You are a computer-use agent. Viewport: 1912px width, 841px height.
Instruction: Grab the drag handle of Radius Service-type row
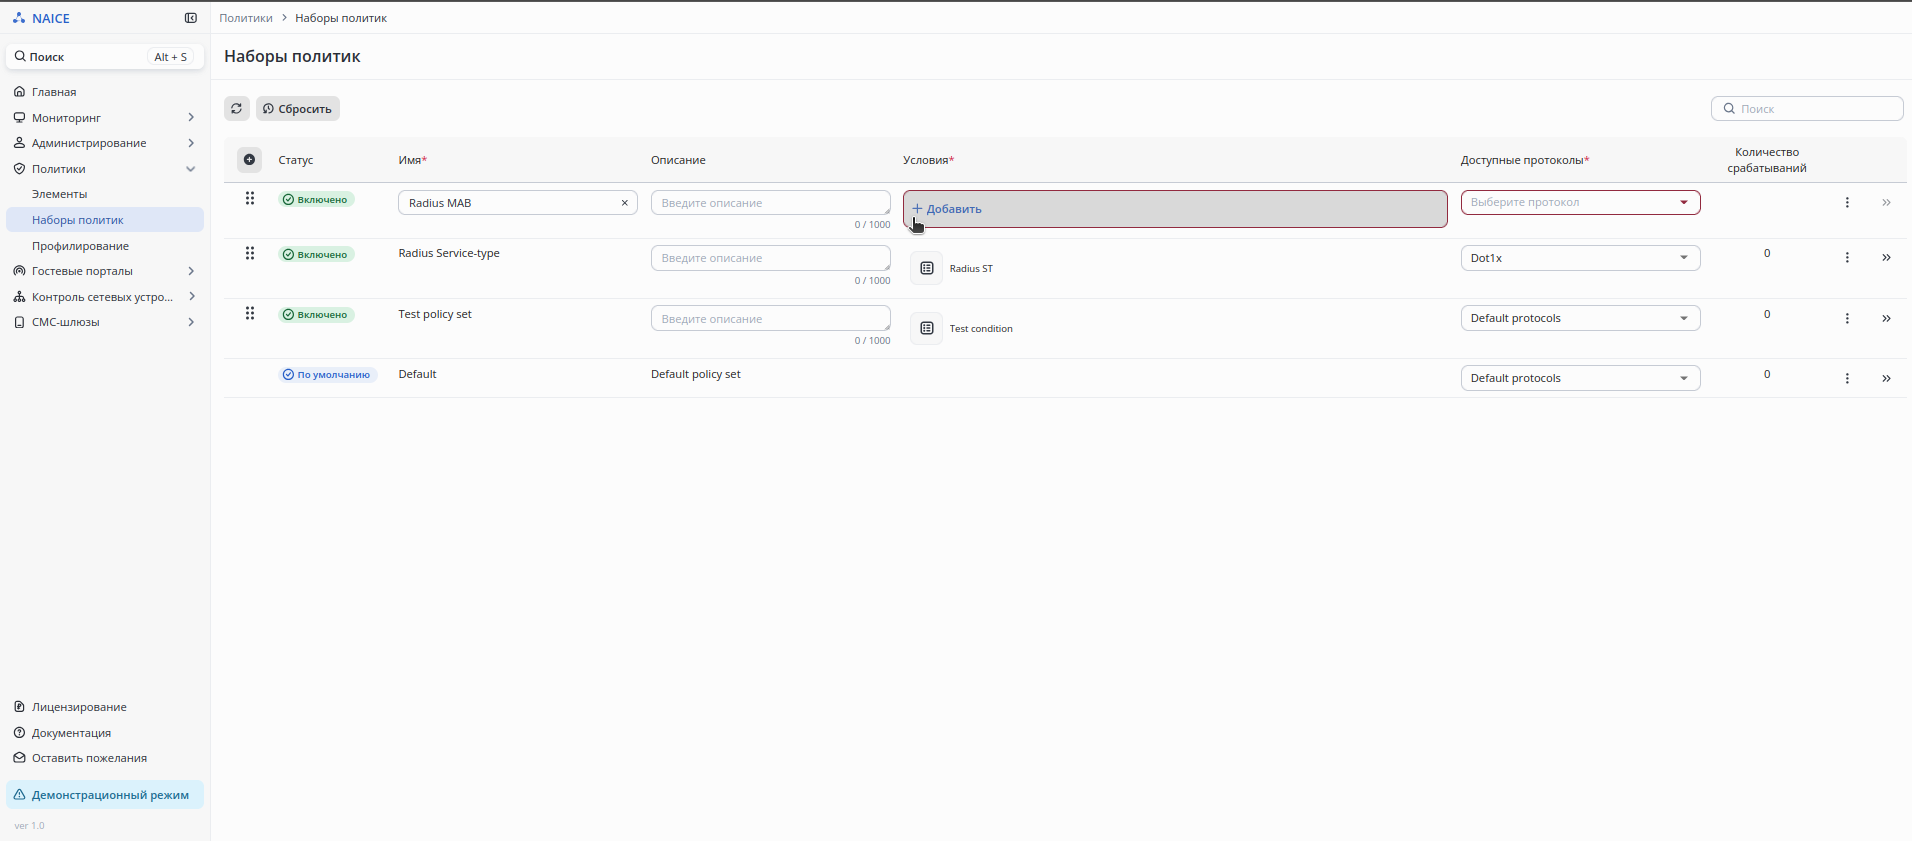[250, 253]
